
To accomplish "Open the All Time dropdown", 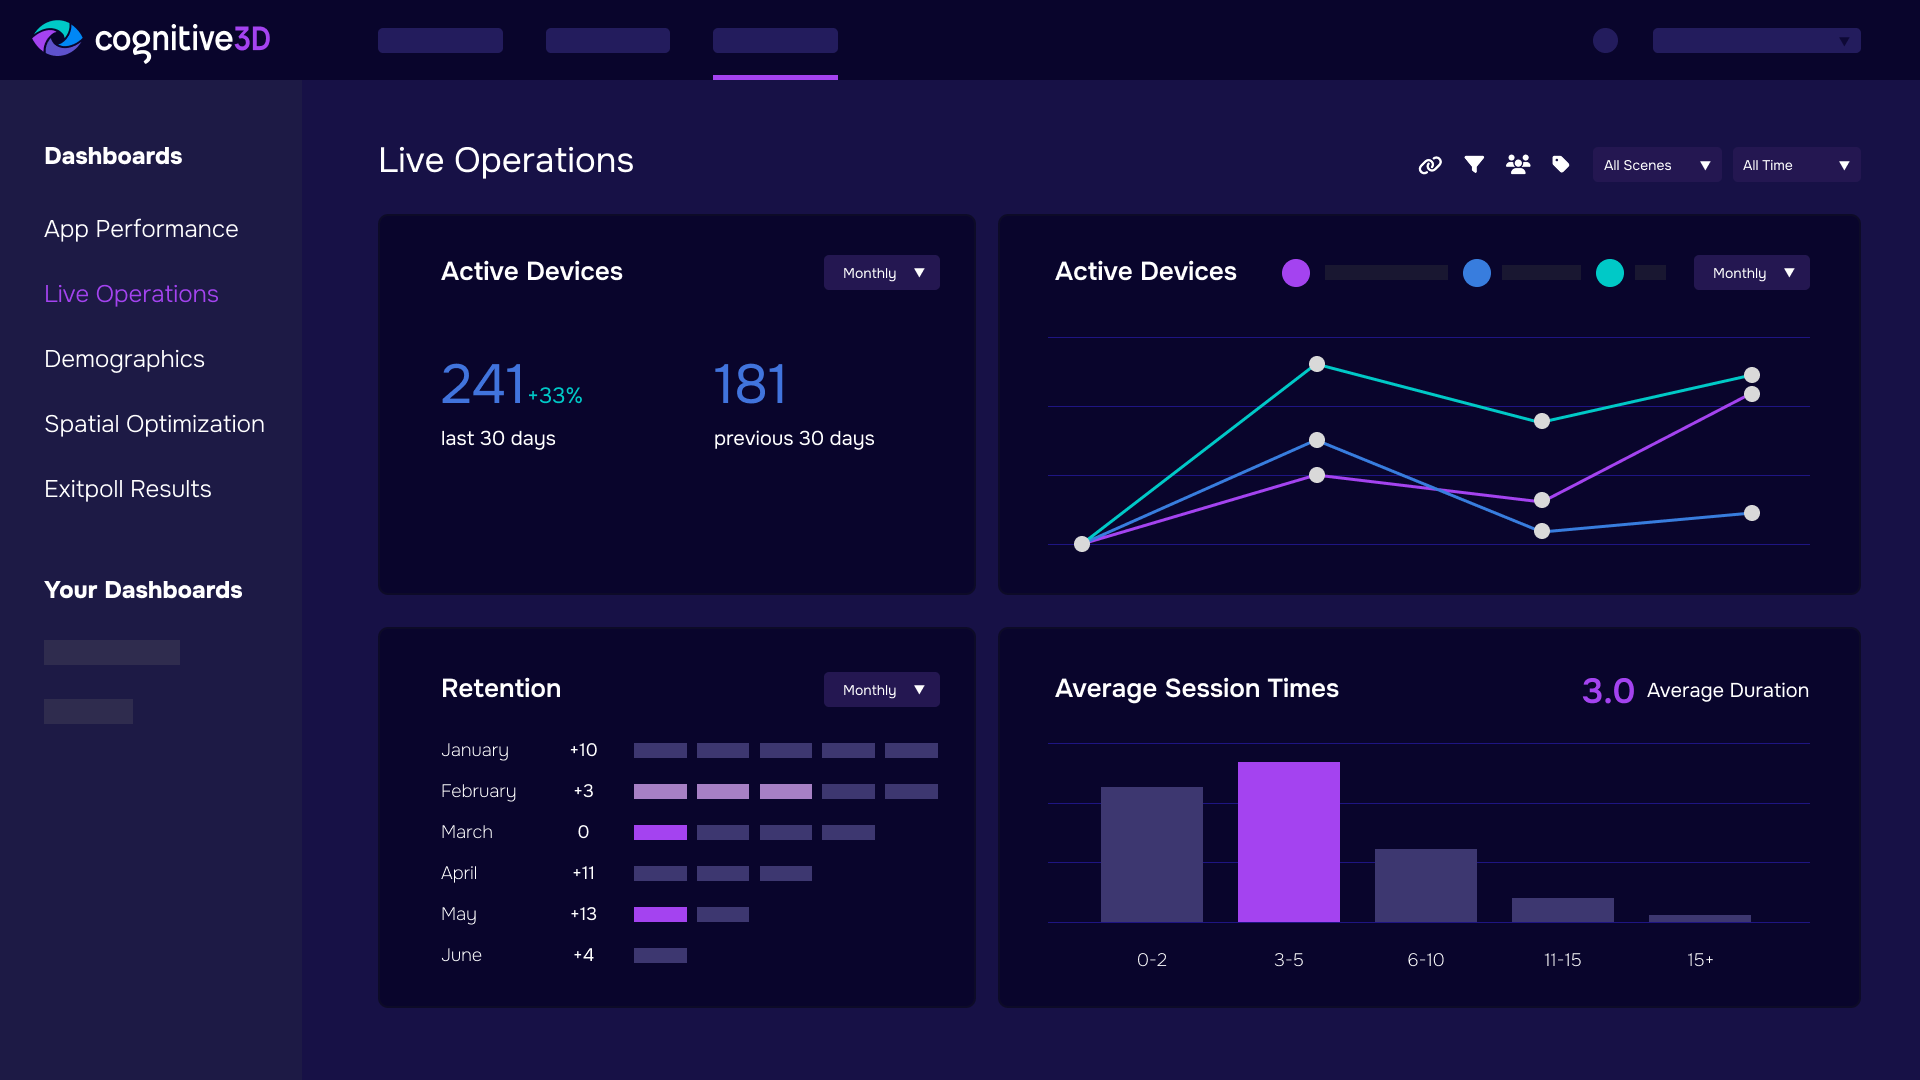I will [1796, 165].
